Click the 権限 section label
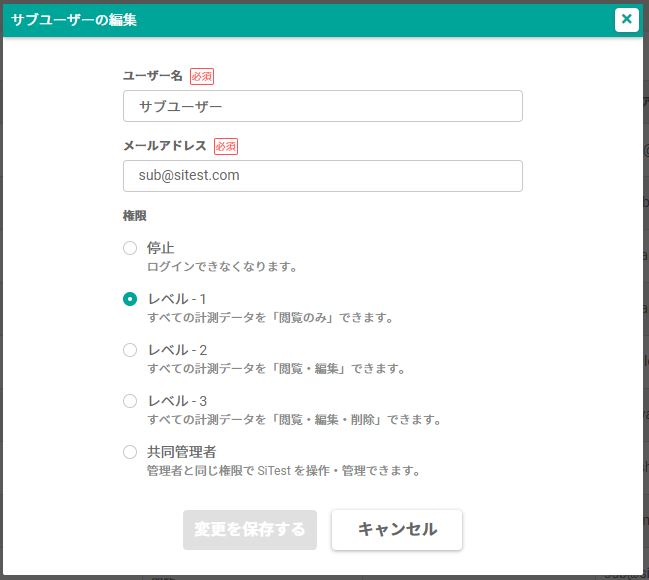Image resolution: width=649 pixels, height=580 pixels. [x=135, y=216]
